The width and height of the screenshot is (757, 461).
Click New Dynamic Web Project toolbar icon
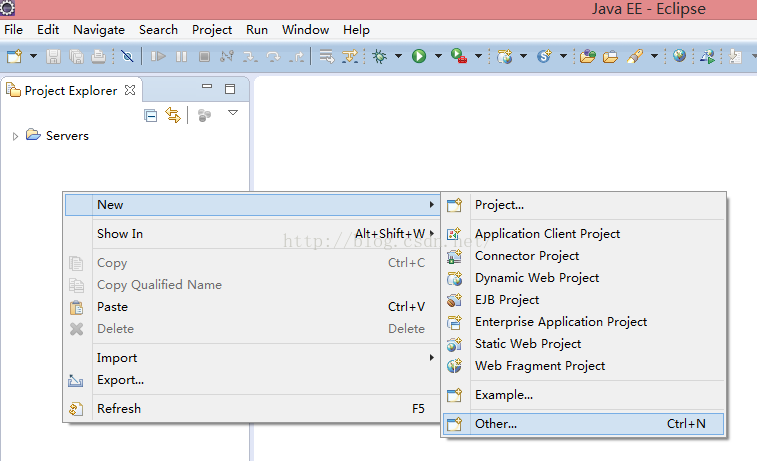pyautogui.click(x=505, y=56)
